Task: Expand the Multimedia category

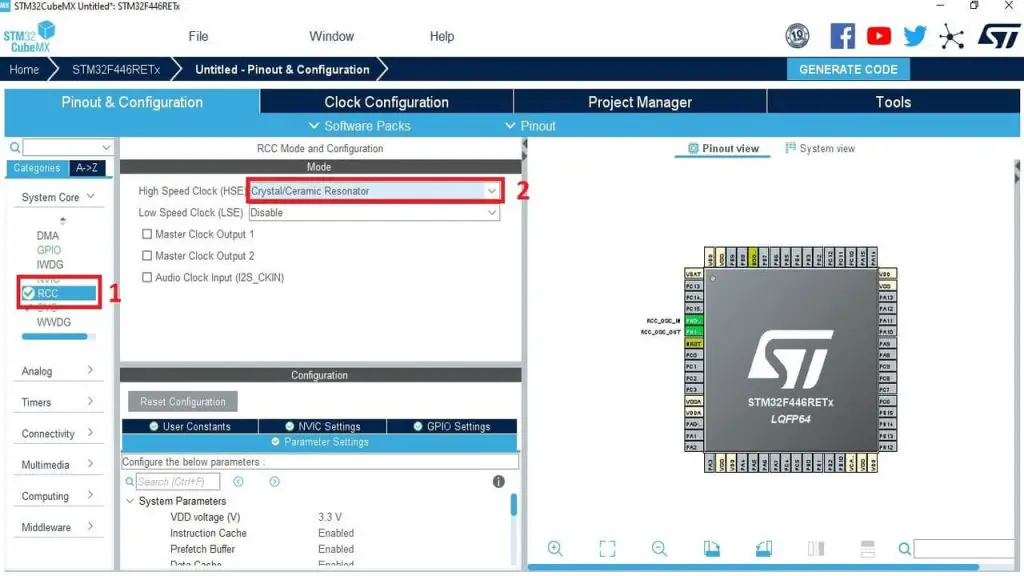Action: point(57,465)
